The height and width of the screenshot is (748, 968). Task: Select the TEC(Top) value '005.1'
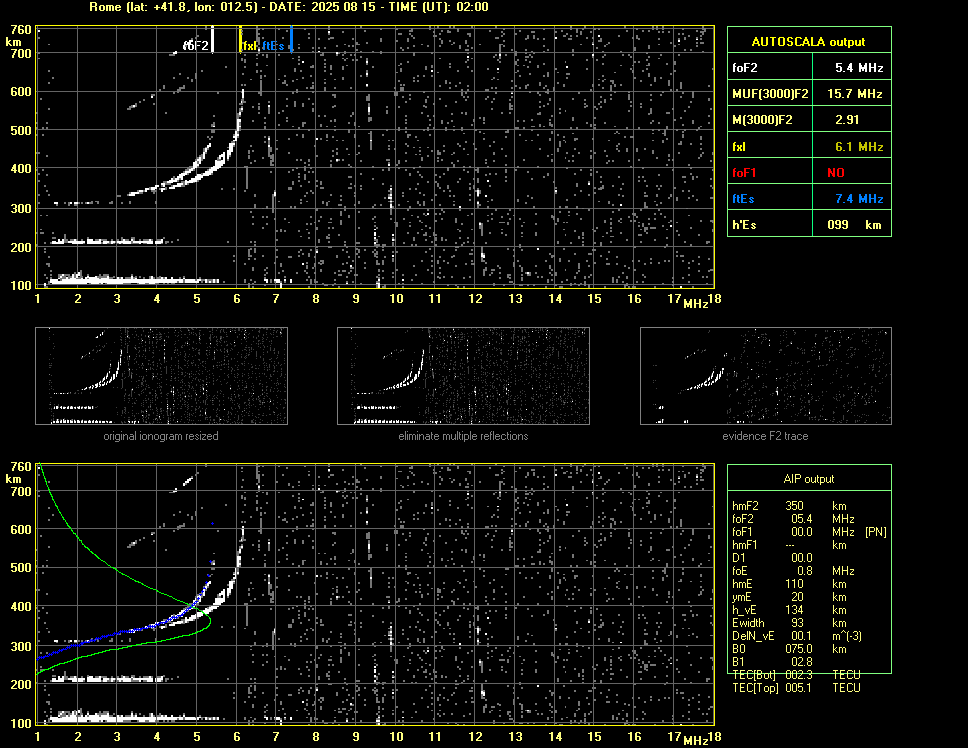(x=798, y=688)
